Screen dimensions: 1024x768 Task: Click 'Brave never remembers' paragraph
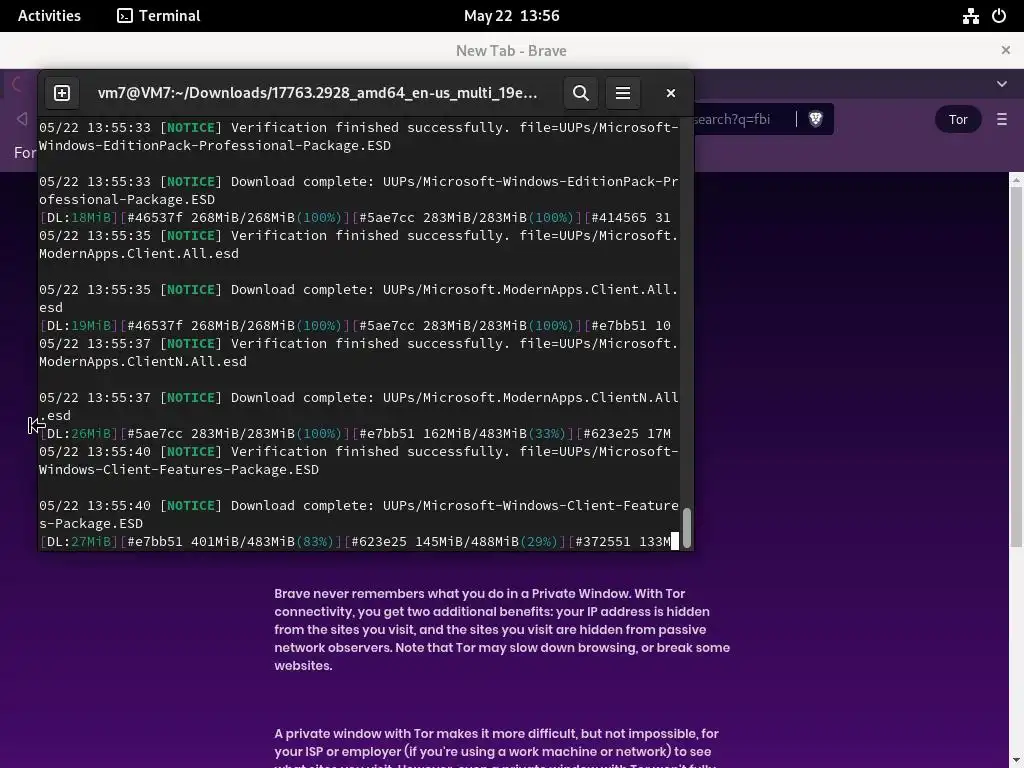click(x=502, y=630)
